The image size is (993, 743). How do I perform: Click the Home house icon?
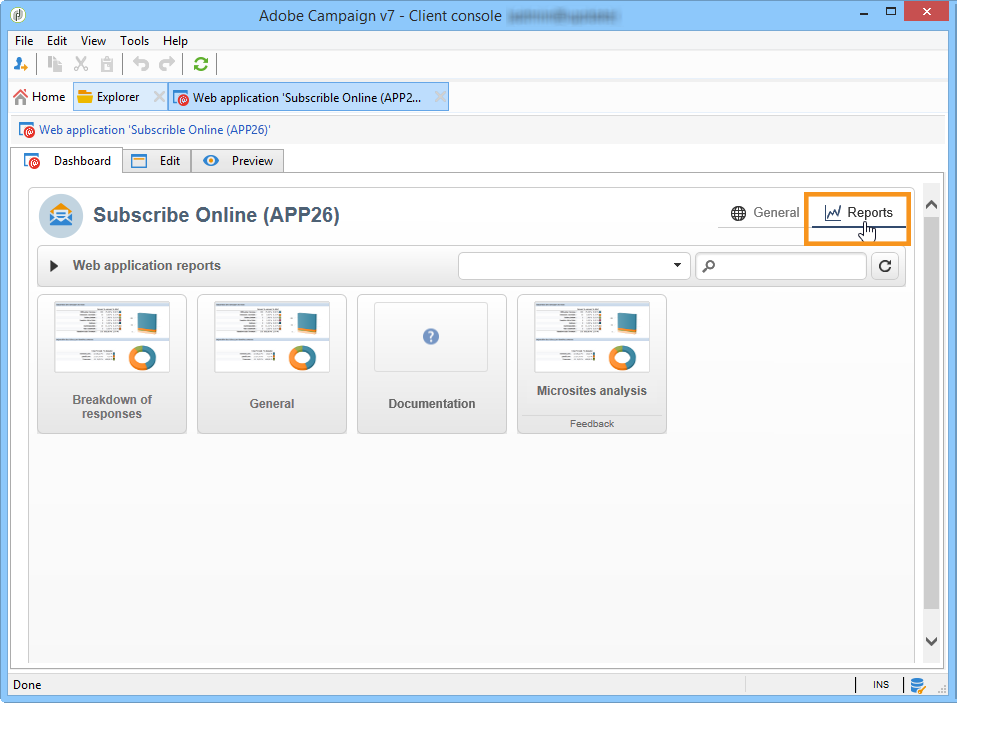point(21,97)
